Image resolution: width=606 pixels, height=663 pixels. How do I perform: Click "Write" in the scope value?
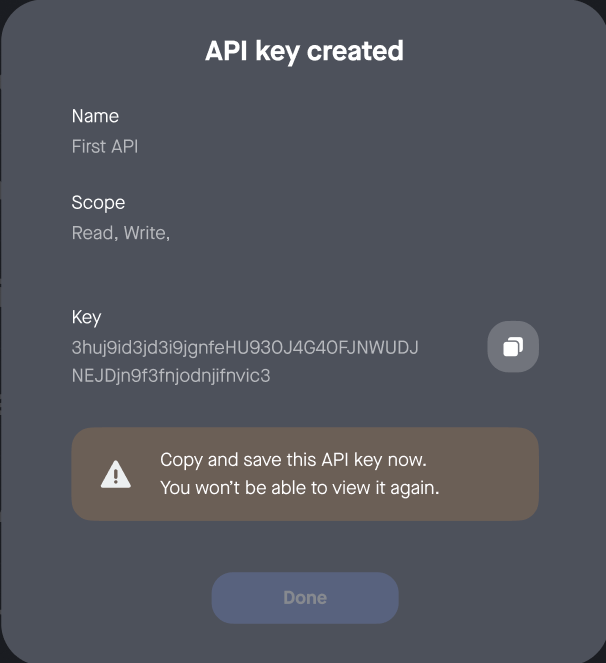tap(145, 234)
